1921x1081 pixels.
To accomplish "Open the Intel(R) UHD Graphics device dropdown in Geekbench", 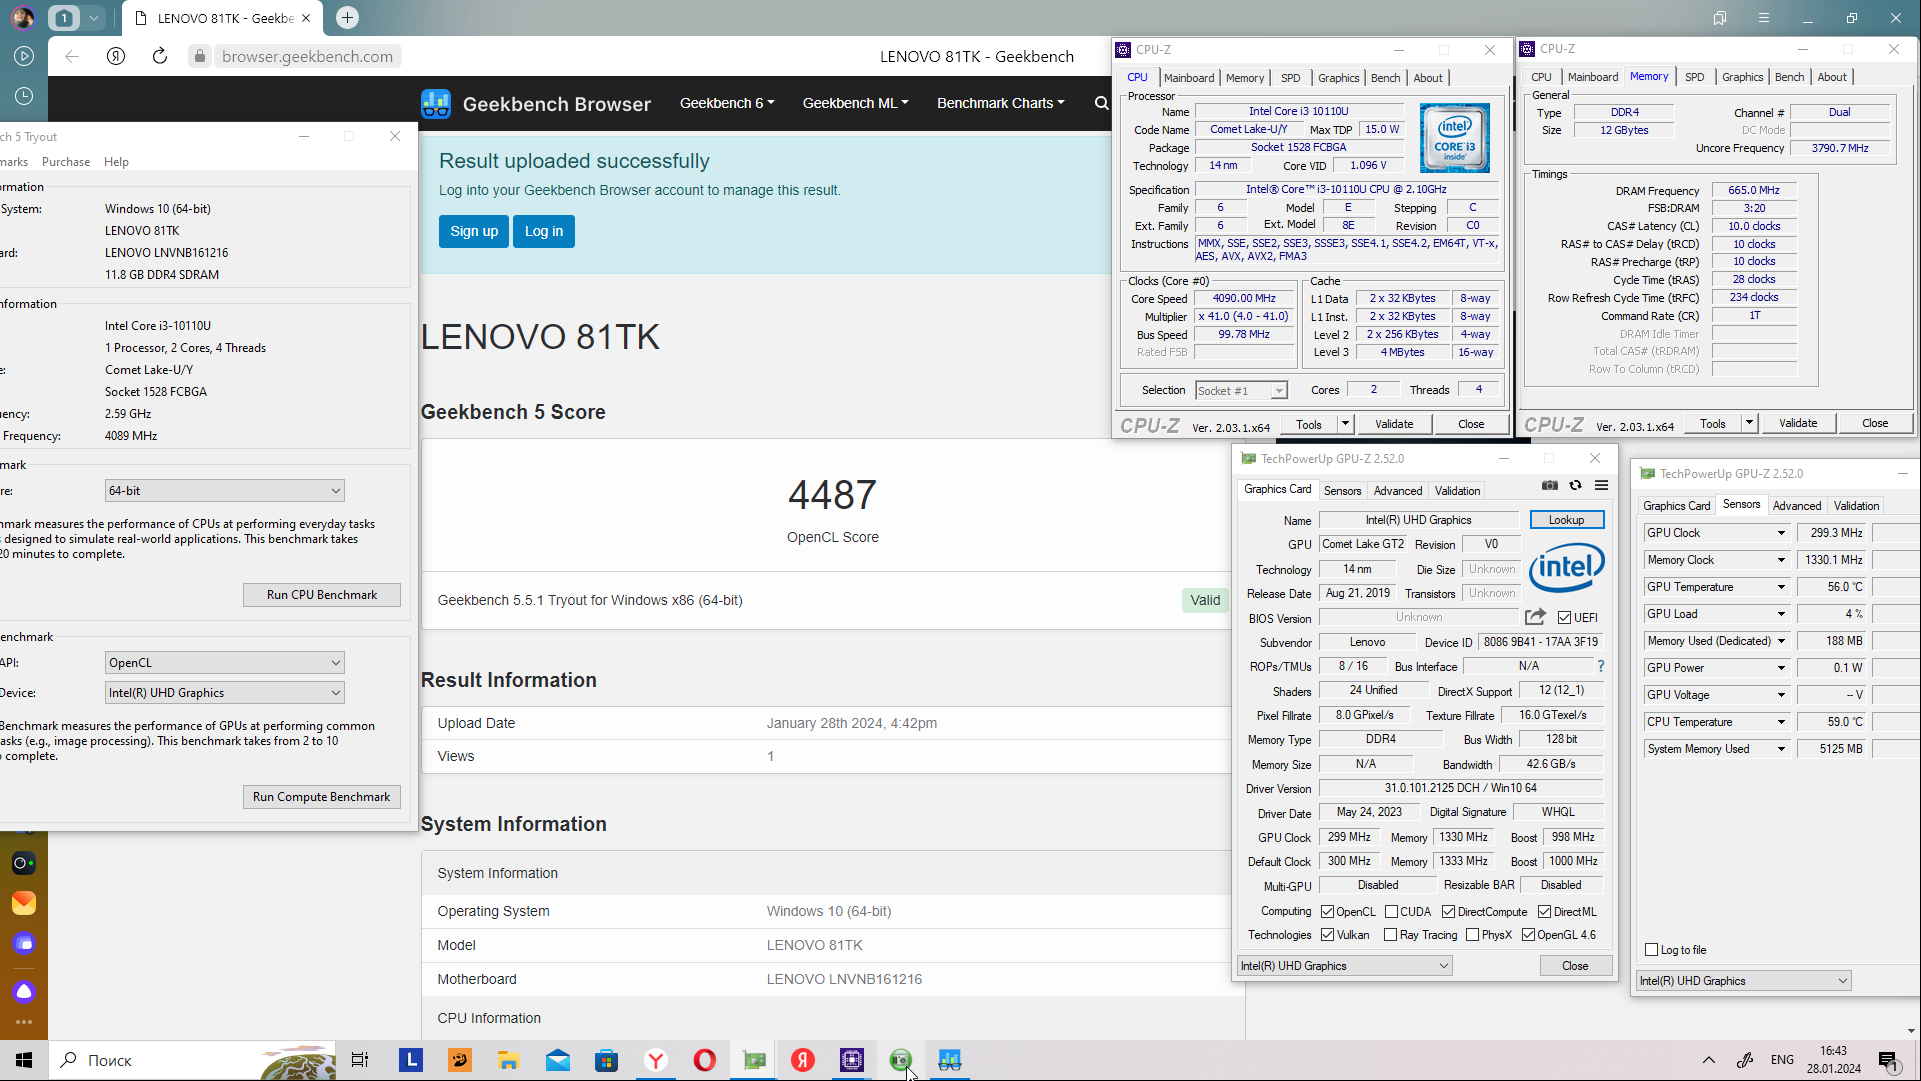I will 224,693.
